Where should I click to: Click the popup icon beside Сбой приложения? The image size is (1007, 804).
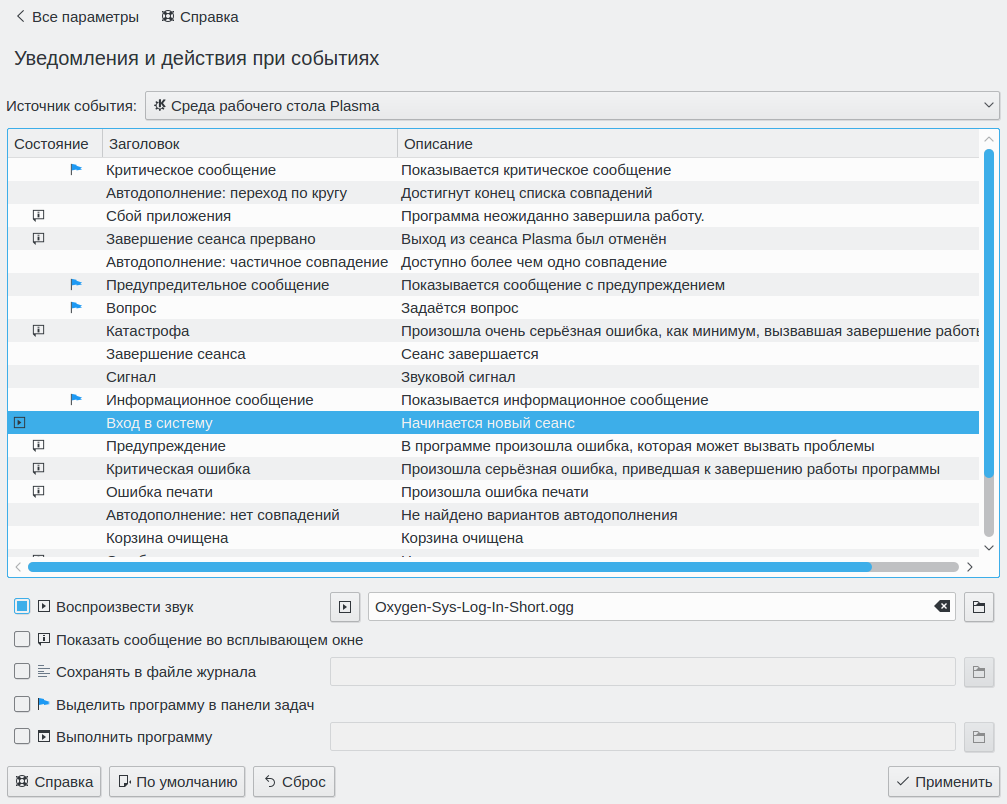pyautogui.click(x=39, y=216)
